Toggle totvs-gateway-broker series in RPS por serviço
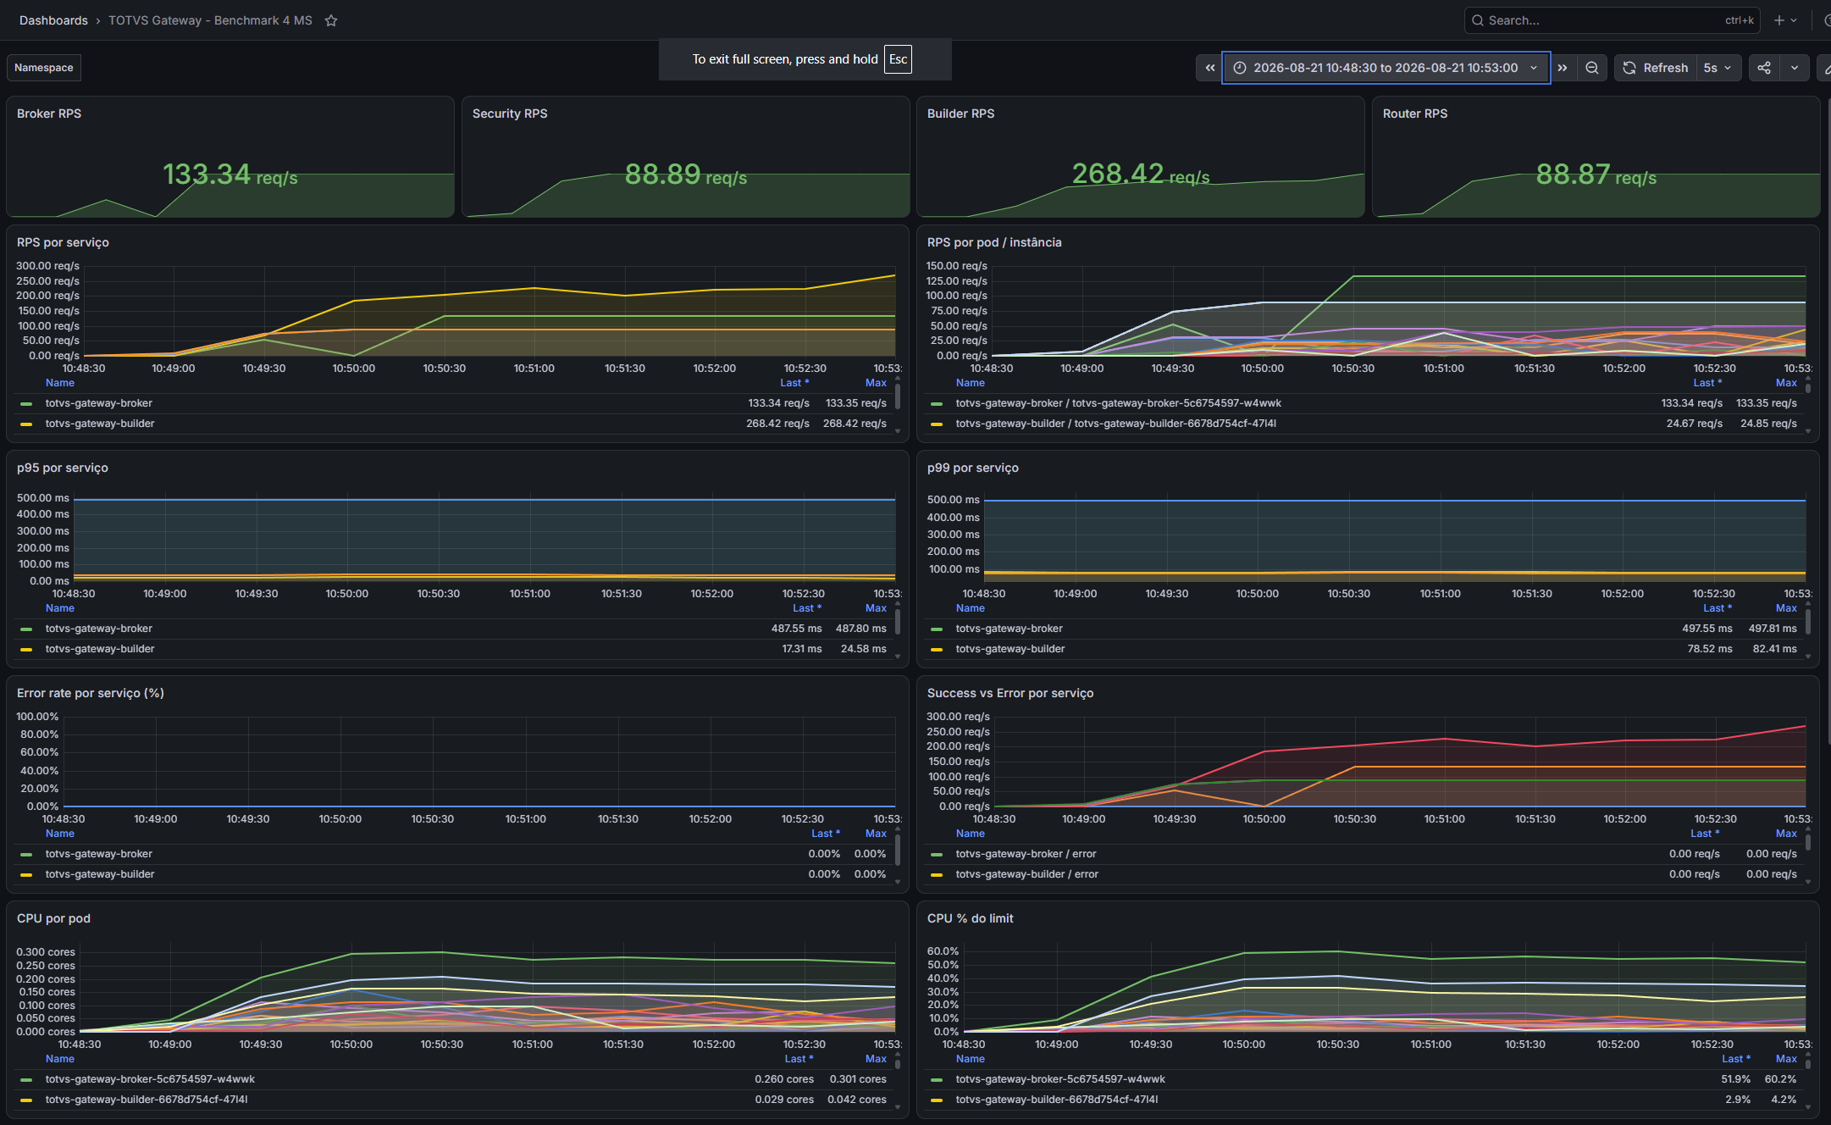The height and width of the screenshot is (1125, 1831). tap(99, 403)
